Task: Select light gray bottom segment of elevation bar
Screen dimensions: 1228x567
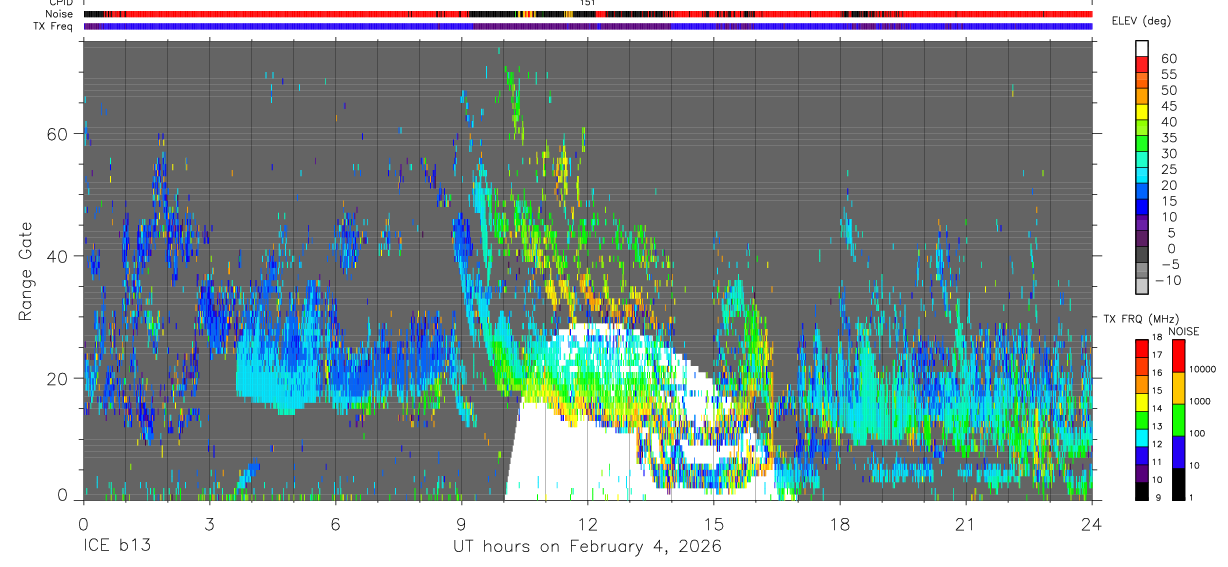Action: (1142, 285)
